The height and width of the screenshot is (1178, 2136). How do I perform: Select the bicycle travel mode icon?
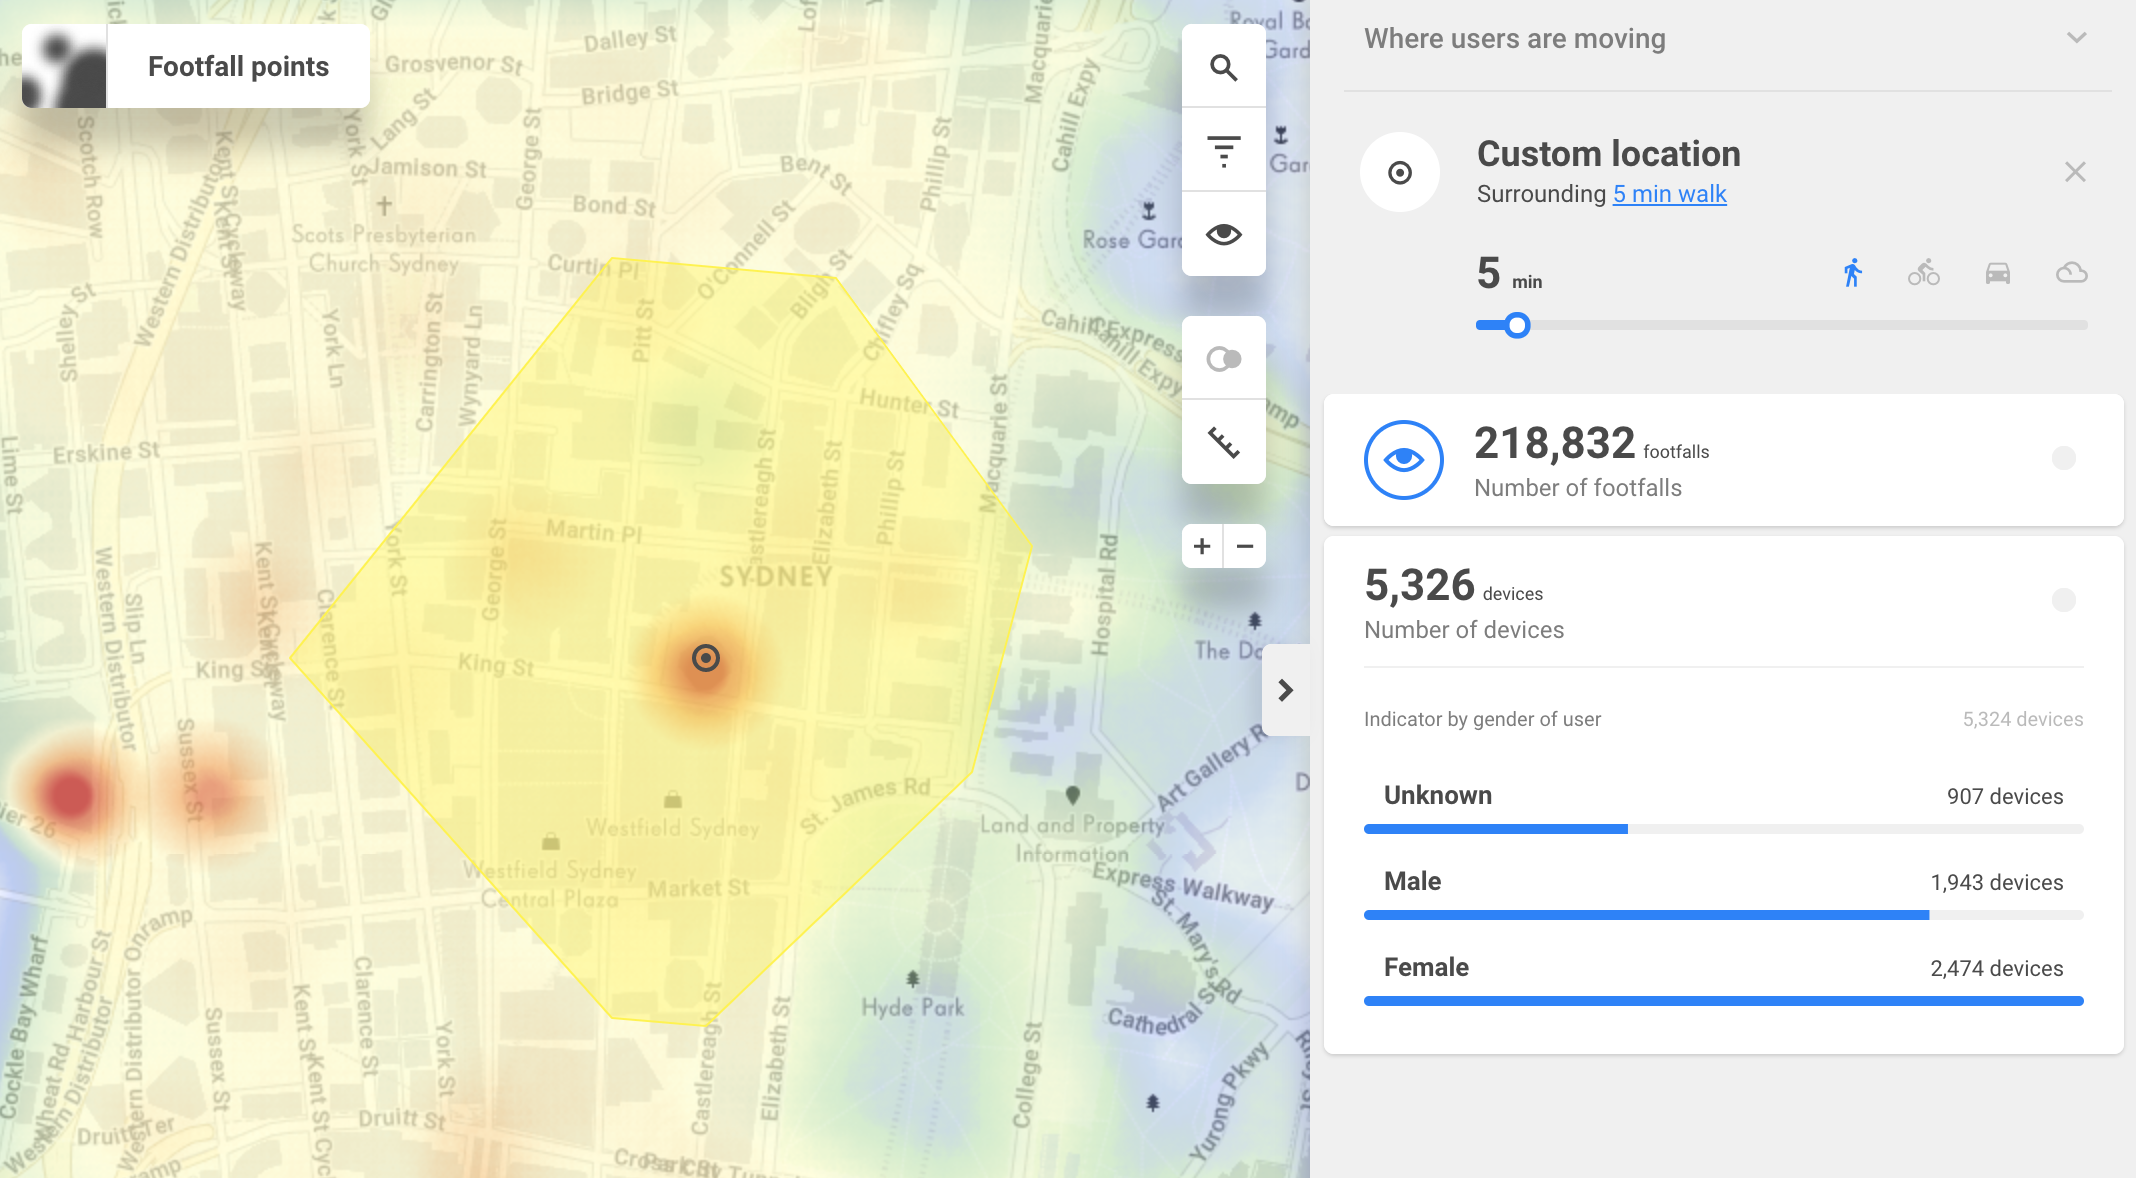(1923, 273)
